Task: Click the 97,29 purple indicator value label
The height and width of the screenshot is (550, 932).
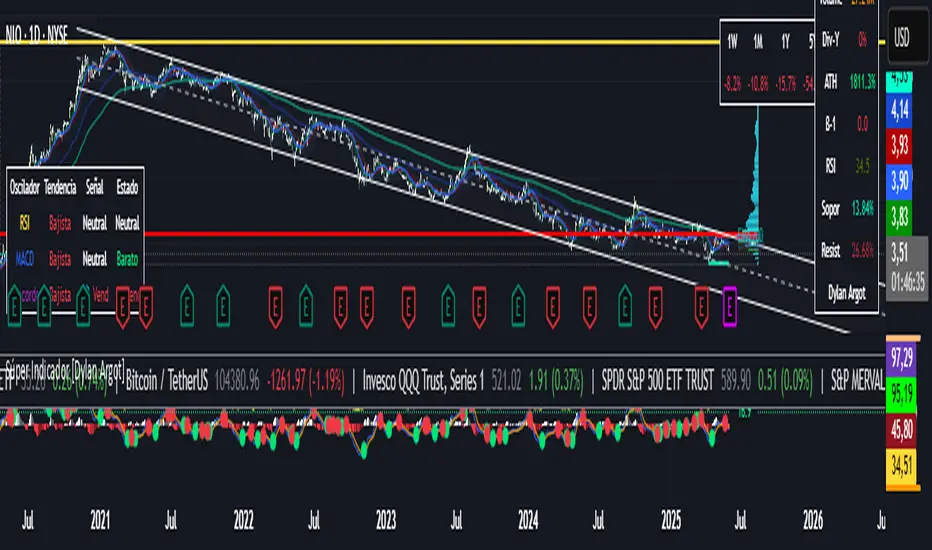Action: pos(902,359)
